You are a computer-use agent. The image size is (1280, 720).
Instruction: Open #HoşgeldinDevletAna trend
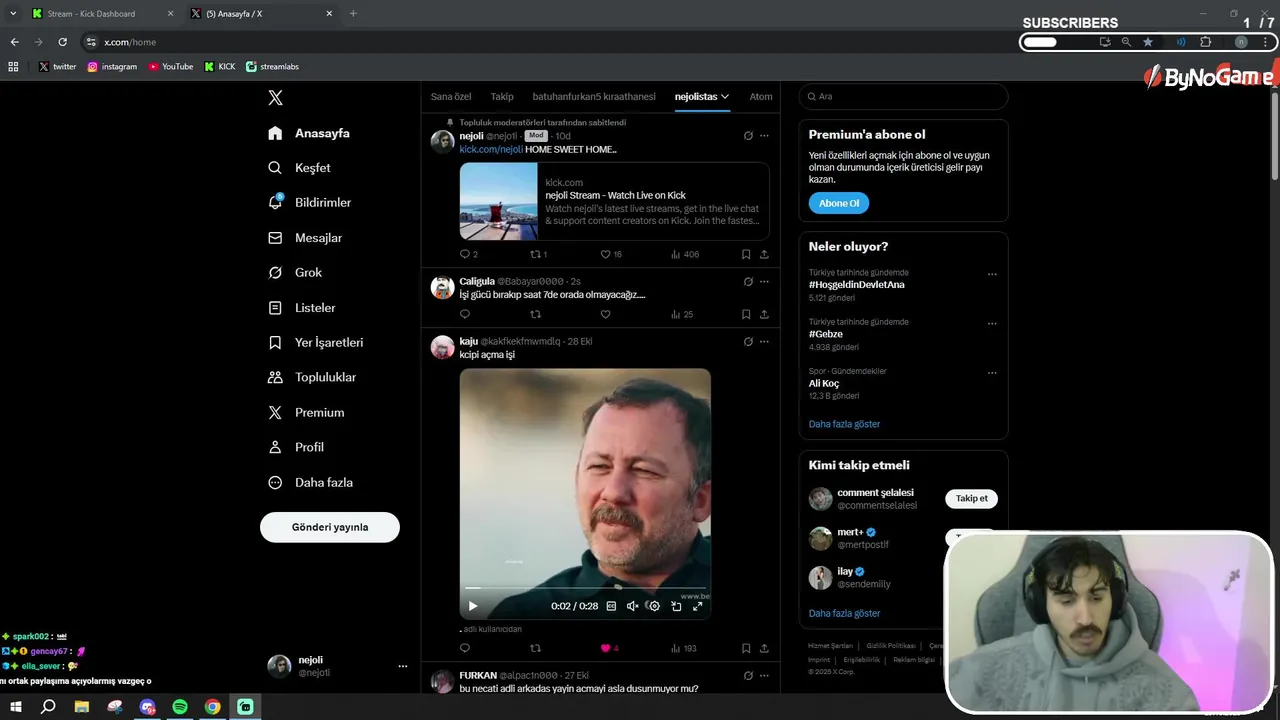pyautogui.click(x=857, y=285)
